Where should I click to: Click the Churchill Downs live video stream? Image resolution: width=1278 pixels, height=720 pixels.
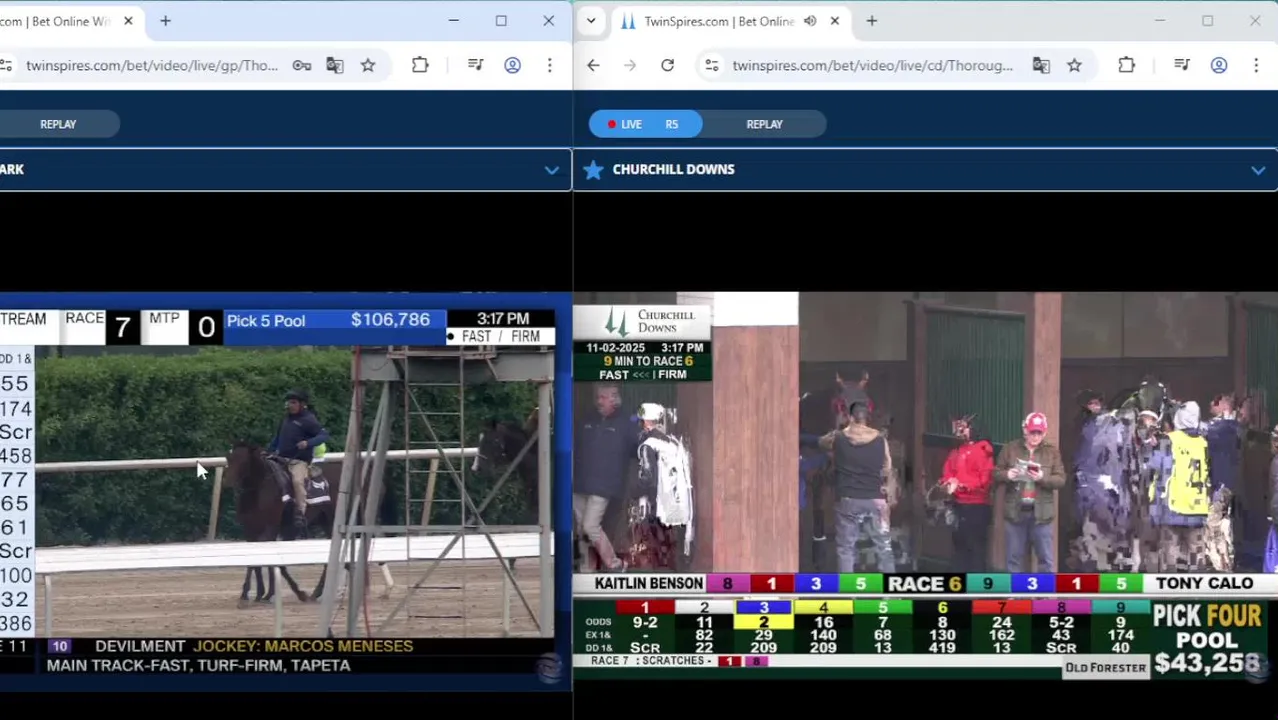click(x=925, y=485)
